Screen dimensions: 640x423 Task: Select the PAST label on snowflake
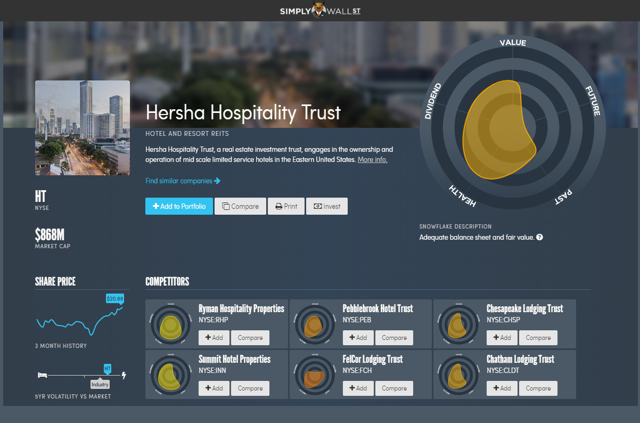click(x=563, y=197)
